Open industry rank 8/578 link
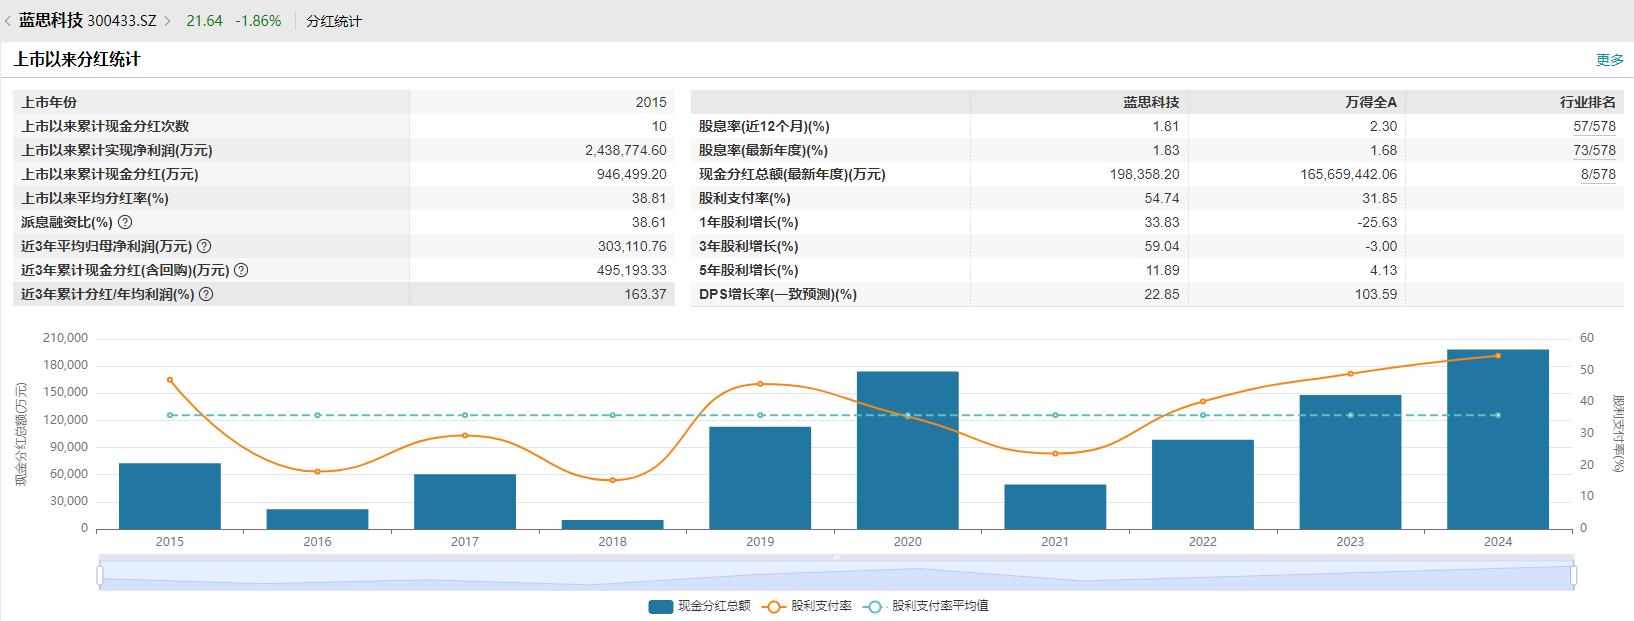This screenshot has width=1634, height=621. click(x=1598, y=174)
